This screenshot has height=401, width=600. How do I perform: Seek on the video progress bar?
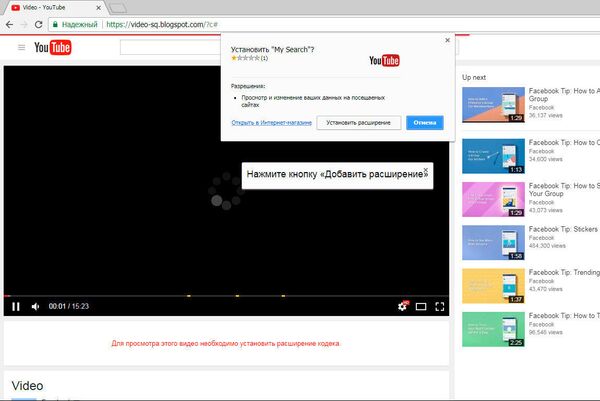coord(200,296)
